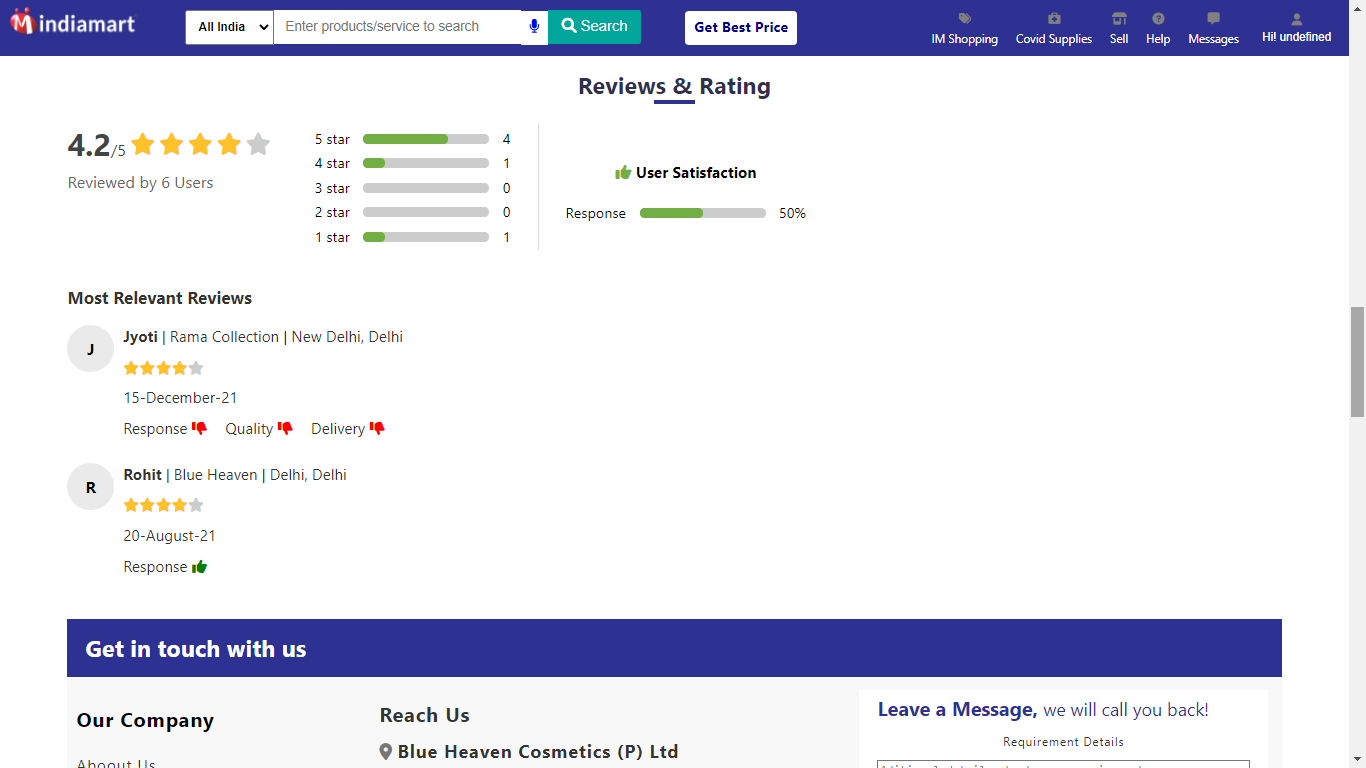The width and height of the screenshot is (1366, 768).
Task: Click thumbs-down icon next to Quality
Action: 285,429
